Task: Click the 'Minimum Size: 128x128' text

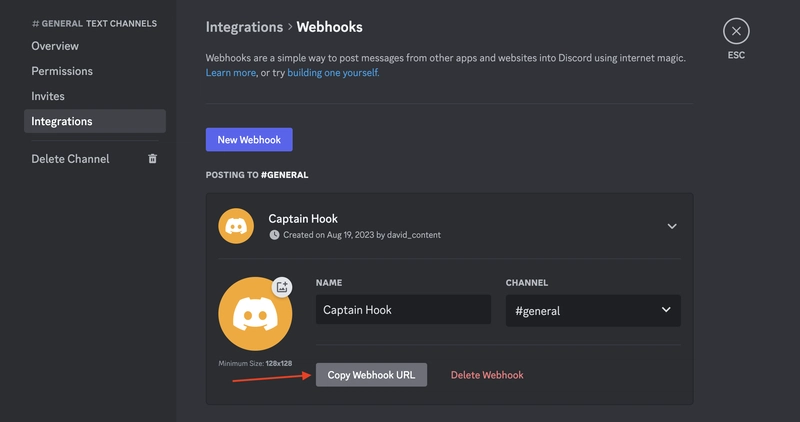Action: [255, 363]
